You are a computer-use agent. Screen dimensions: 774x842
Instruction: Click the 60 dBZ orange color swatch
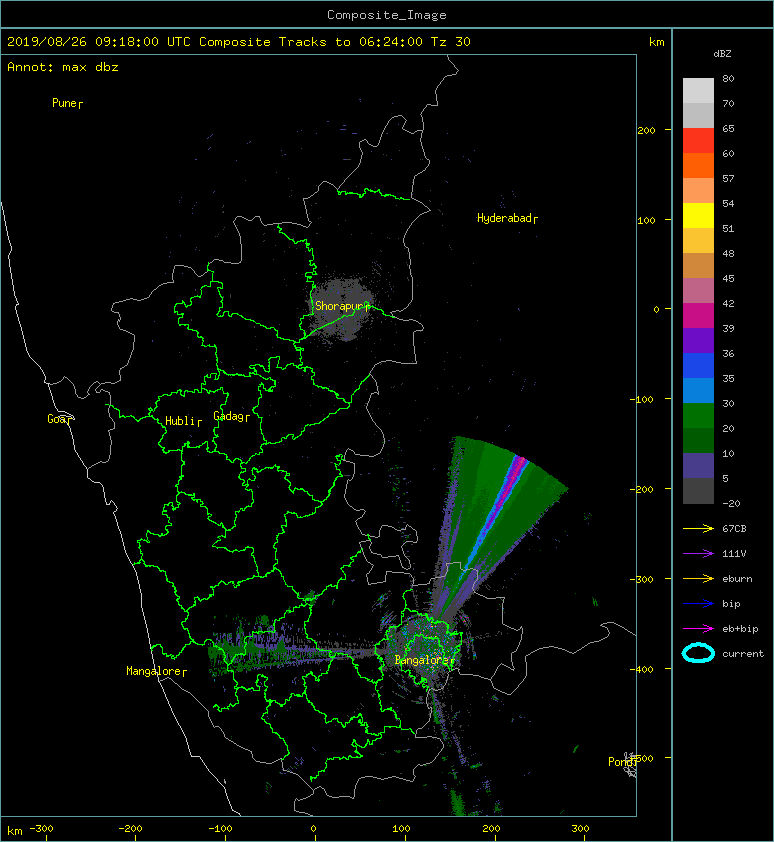point(698,165)
